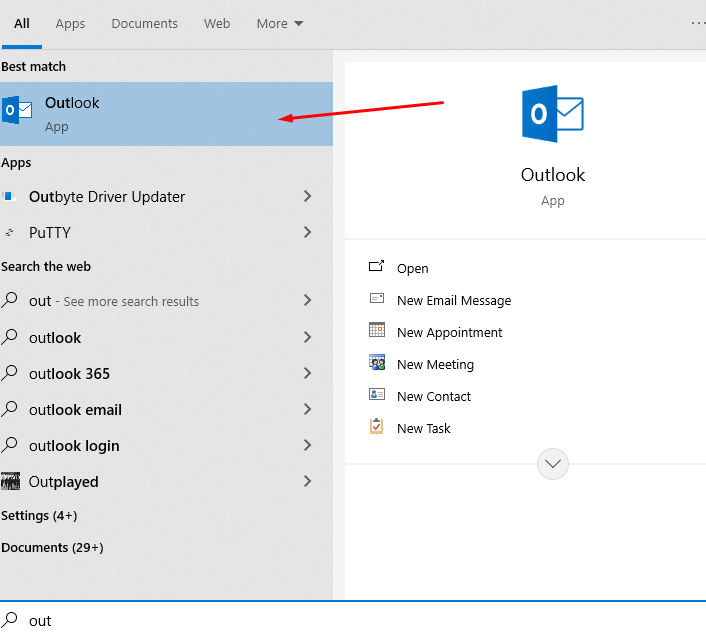
Task: Click the search input field containing 'out'
Action: pos(353,620)
